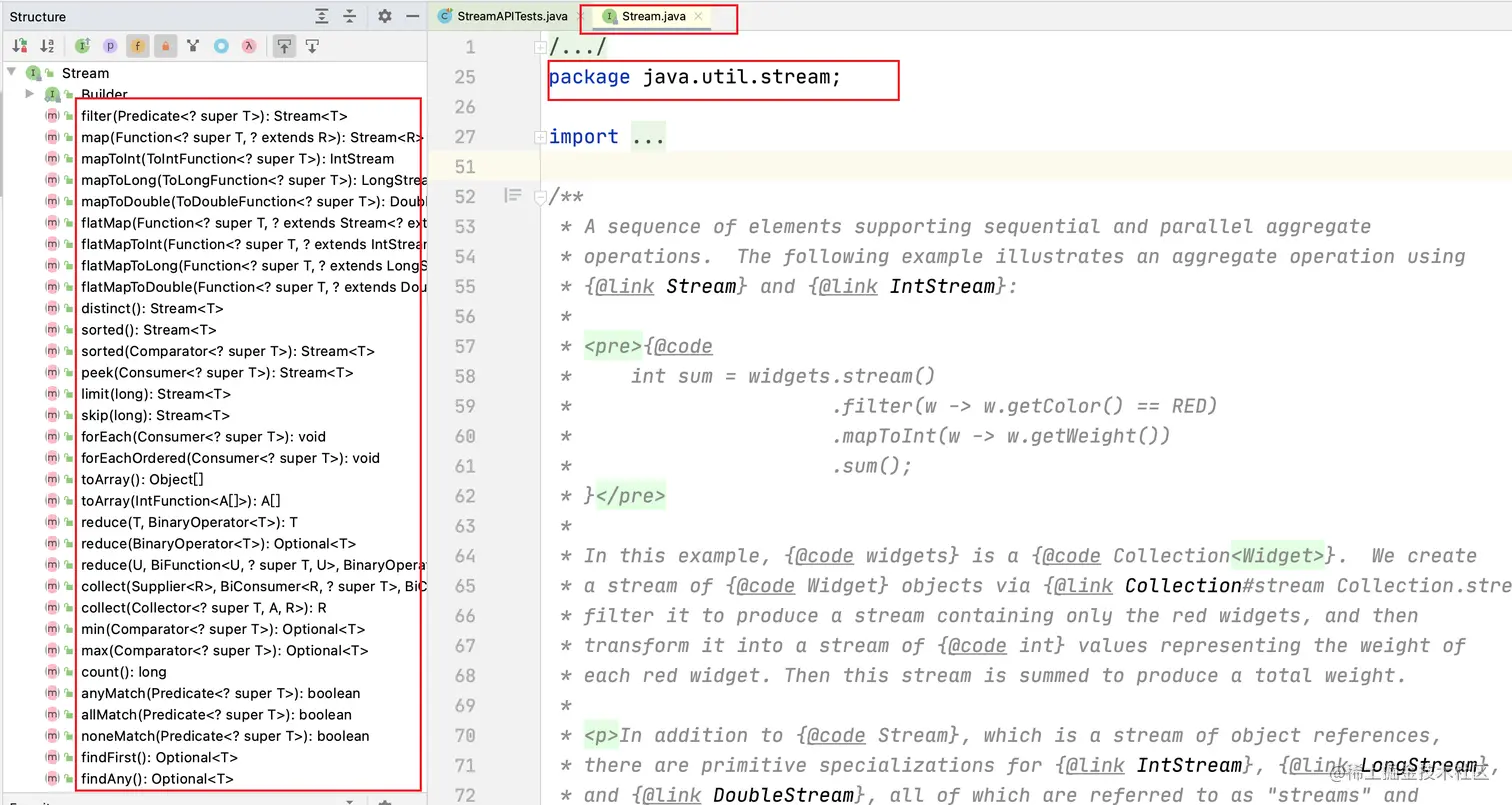Image resolution: width=1512 pixels, height=805 pixels.
Task: Select allMatch(Predicate) method row
Action: (x=216, y=714)
